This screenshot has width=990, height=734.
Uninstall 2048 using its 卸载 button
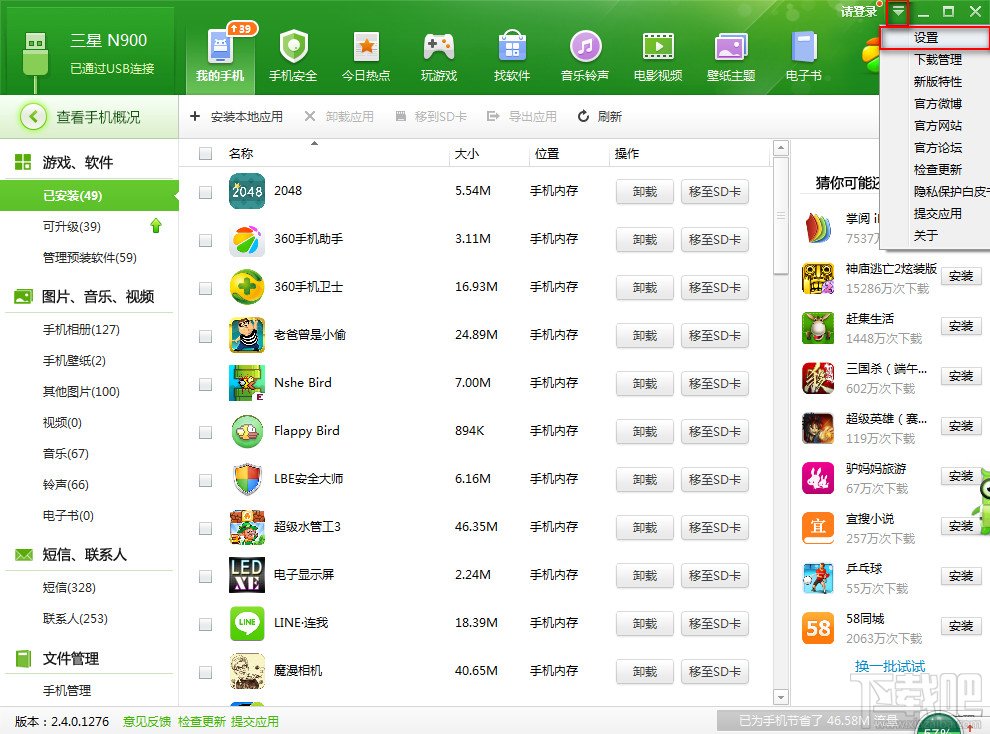pos(644,191)
